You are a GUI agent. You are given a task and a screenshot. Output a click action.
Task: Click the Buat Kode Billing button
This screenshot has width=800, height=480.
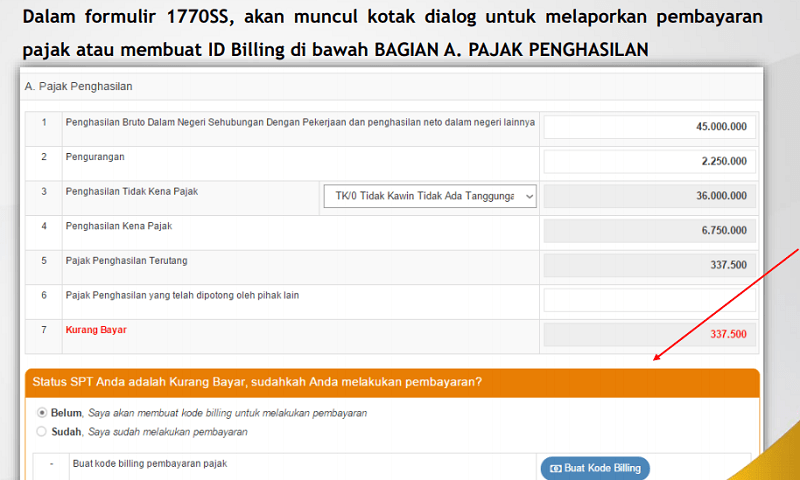pyautogui.click(x=595, y=468)
